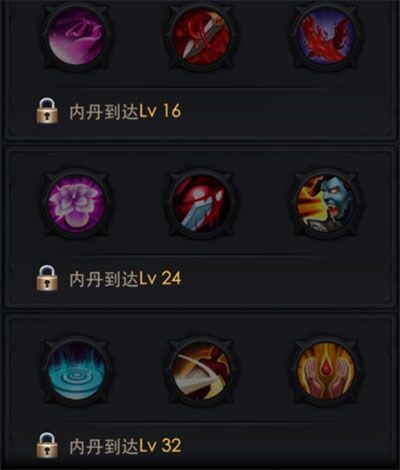Pick the hands holding blood drop icon
Image resolution: width=400 pixels, height=470 pixels.
(326, 371)
